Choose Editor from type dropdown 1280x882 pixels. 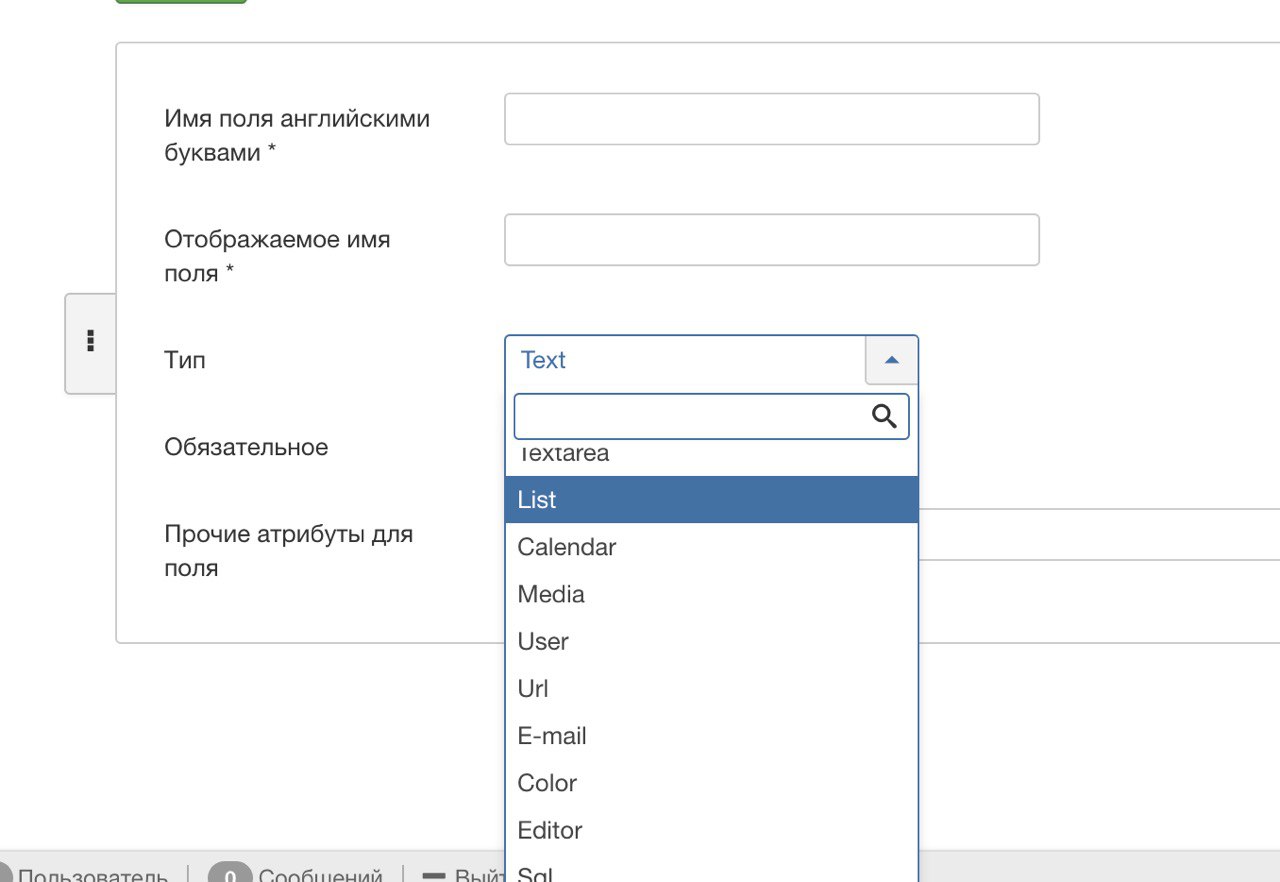[711, 830]
